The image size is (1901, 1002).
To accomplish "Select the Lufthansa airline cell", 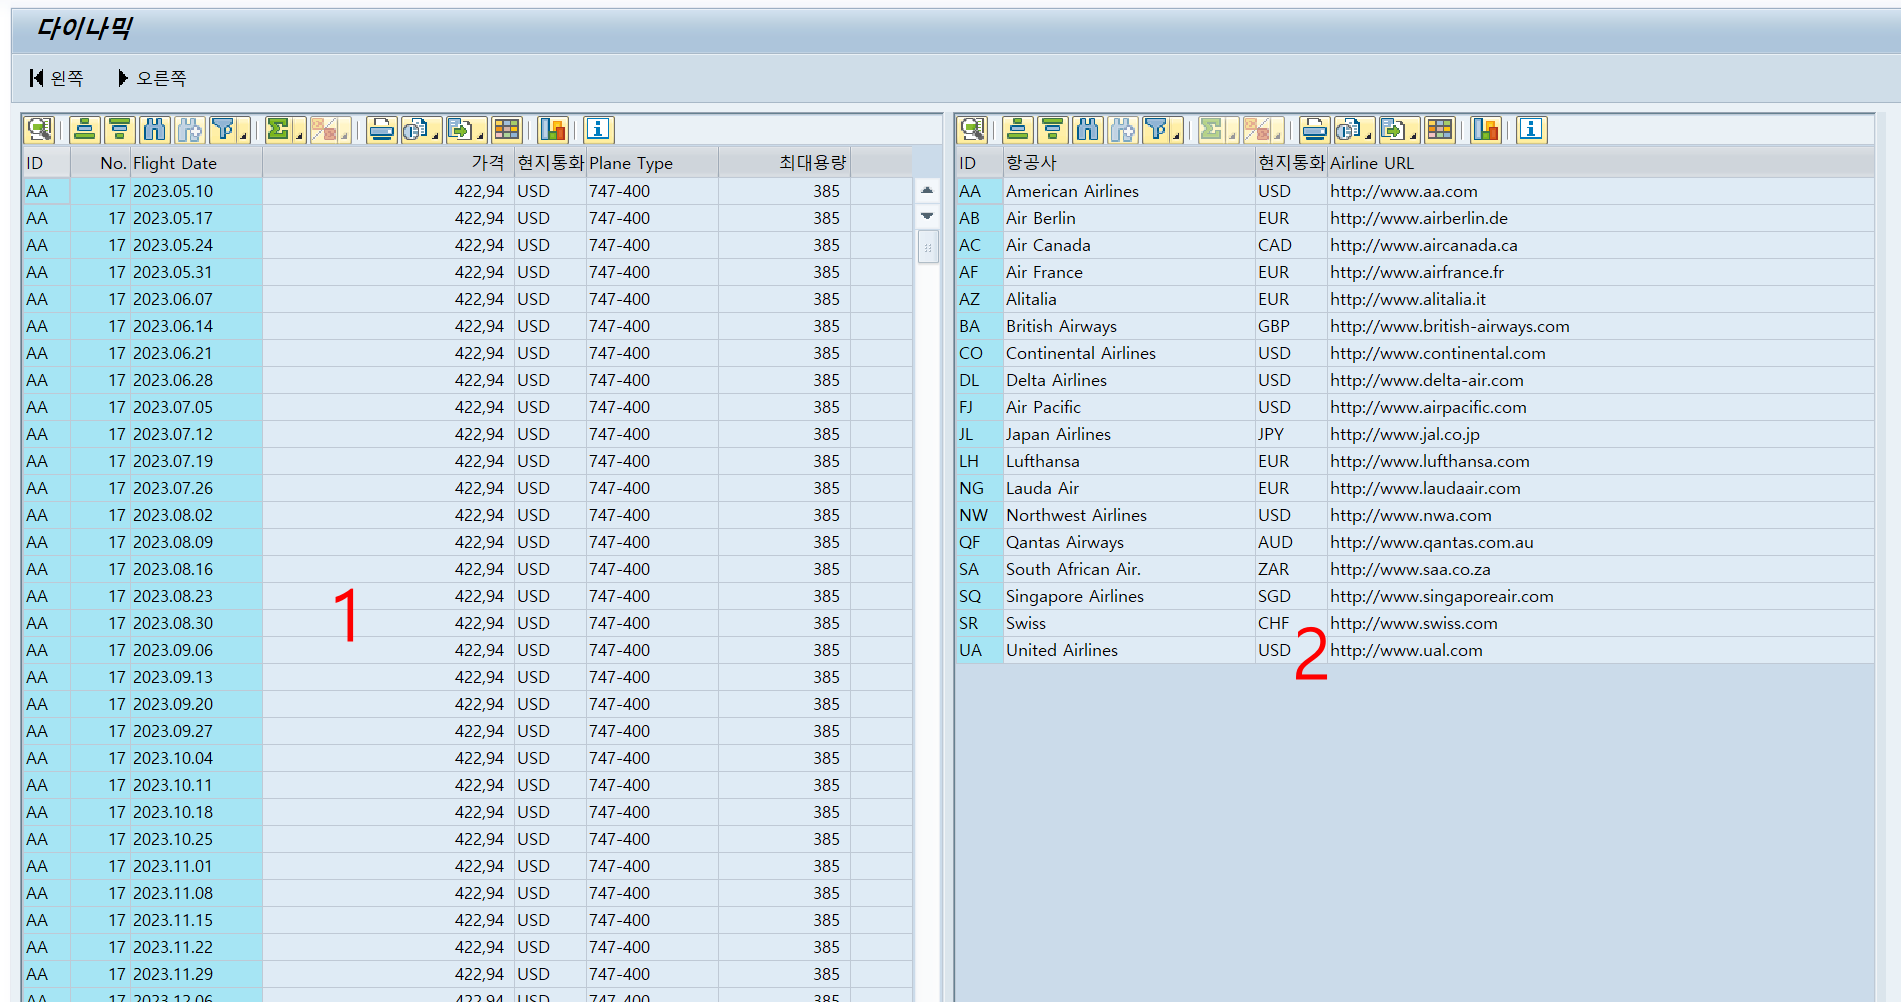I will (x=1129, y=461).
